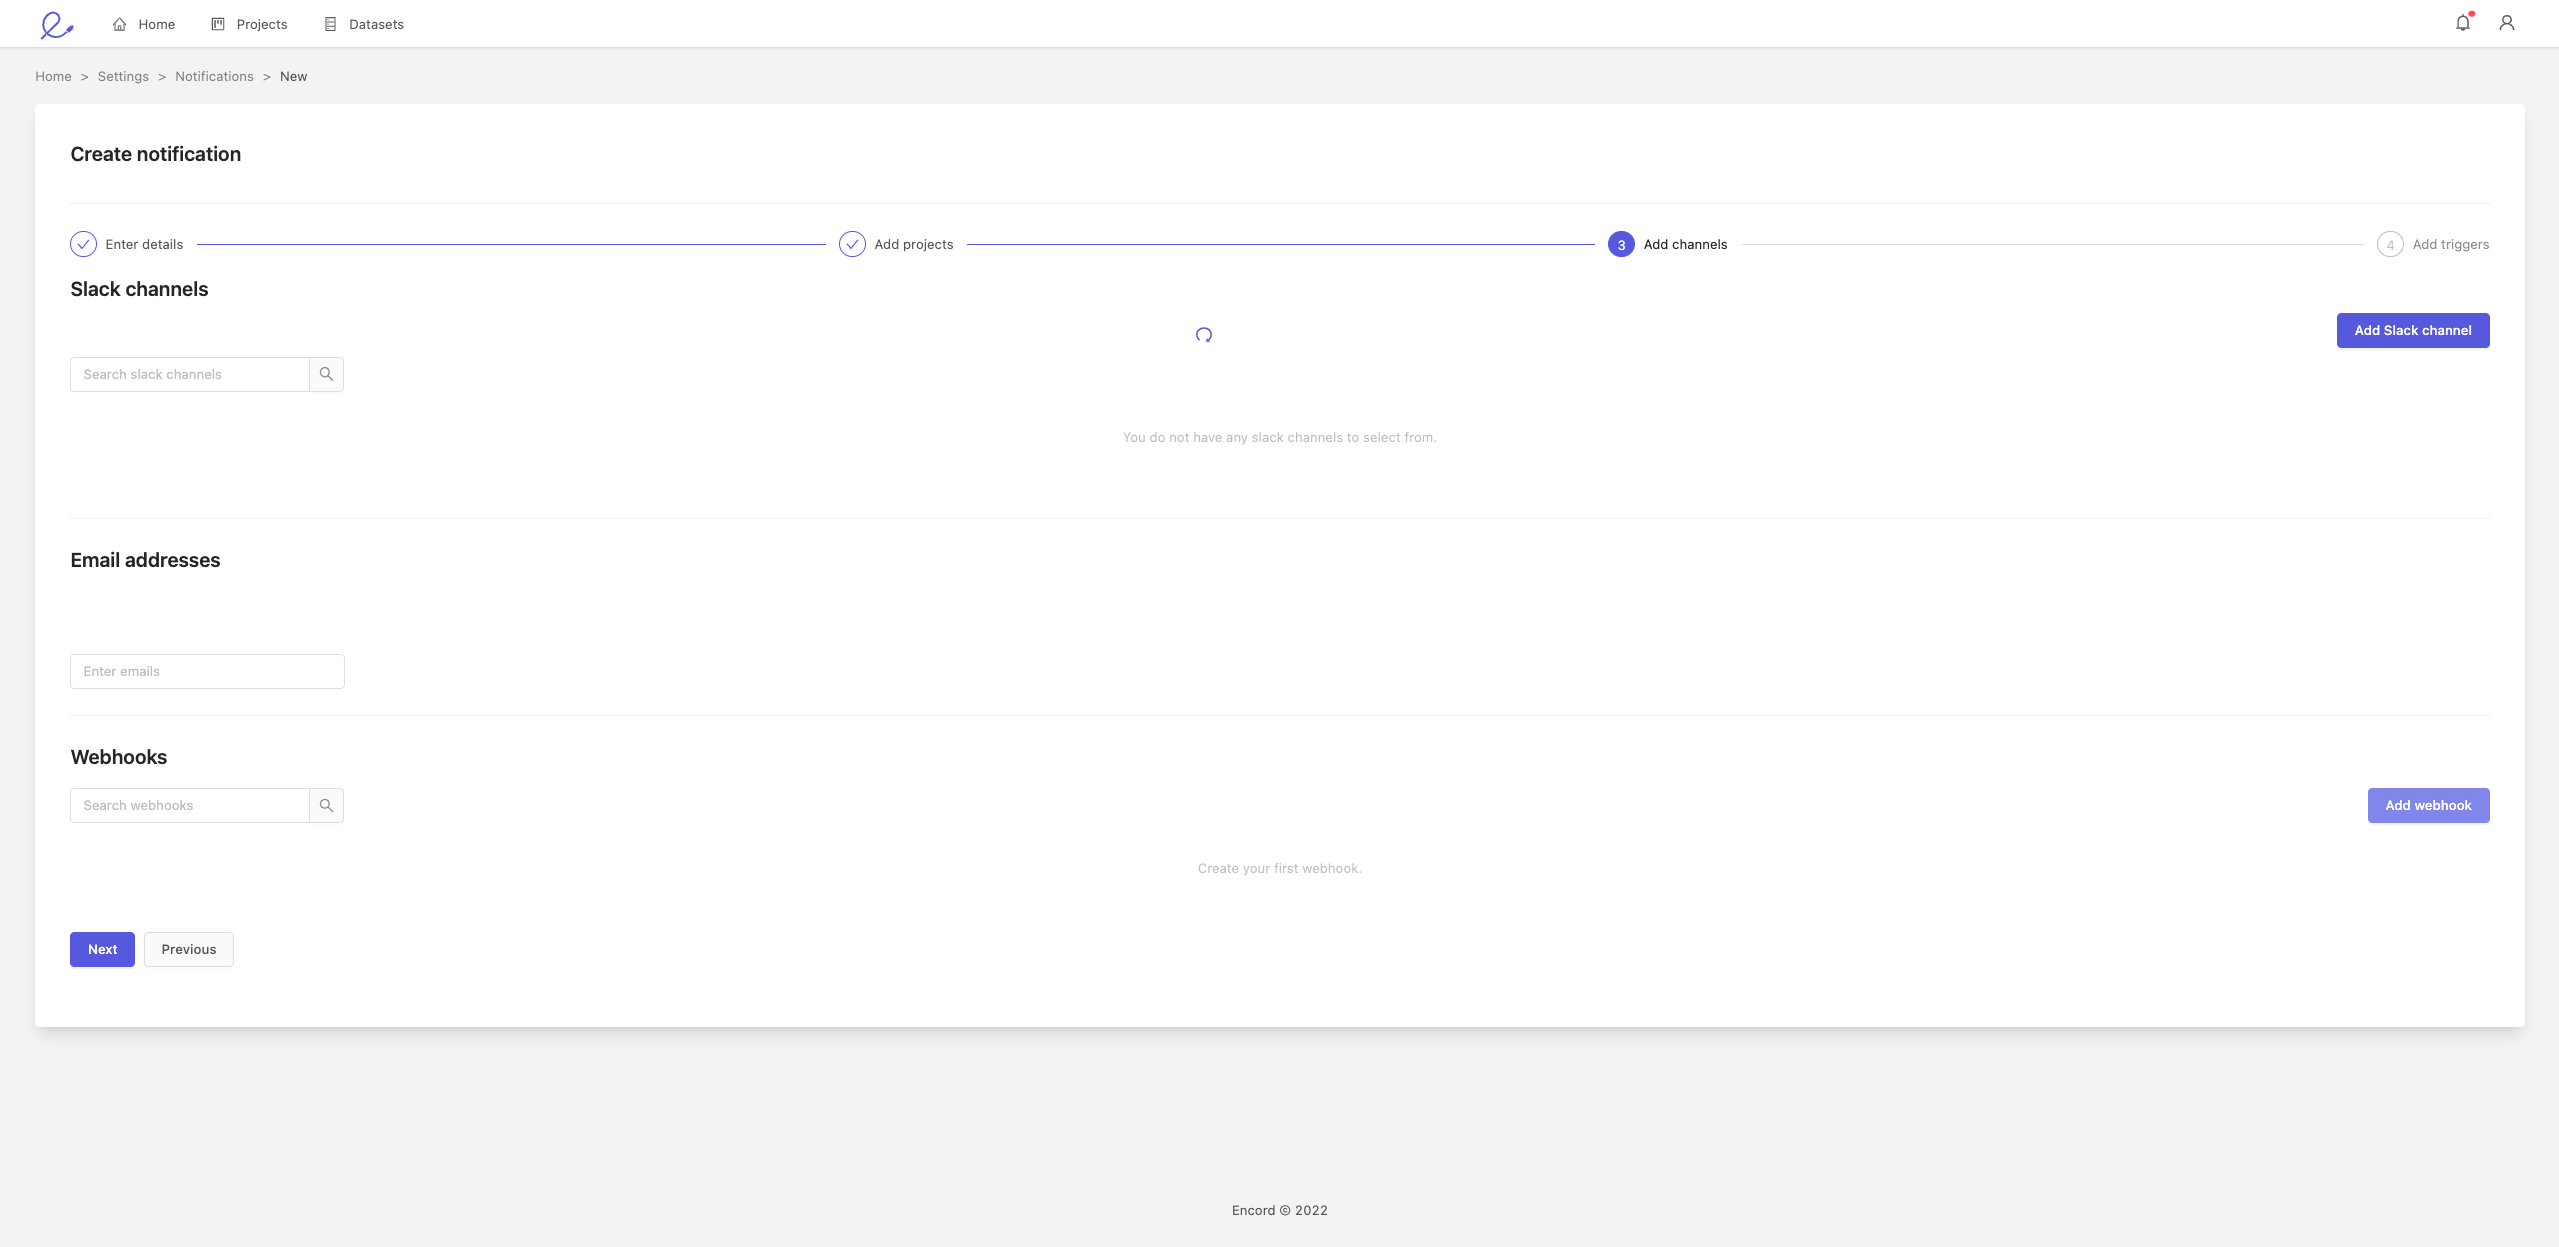This screenshot has width=2559, height=1247.
Task: Click the Enter details step checkmark icon
Action: pyautogui.click(x=83, y=244)
